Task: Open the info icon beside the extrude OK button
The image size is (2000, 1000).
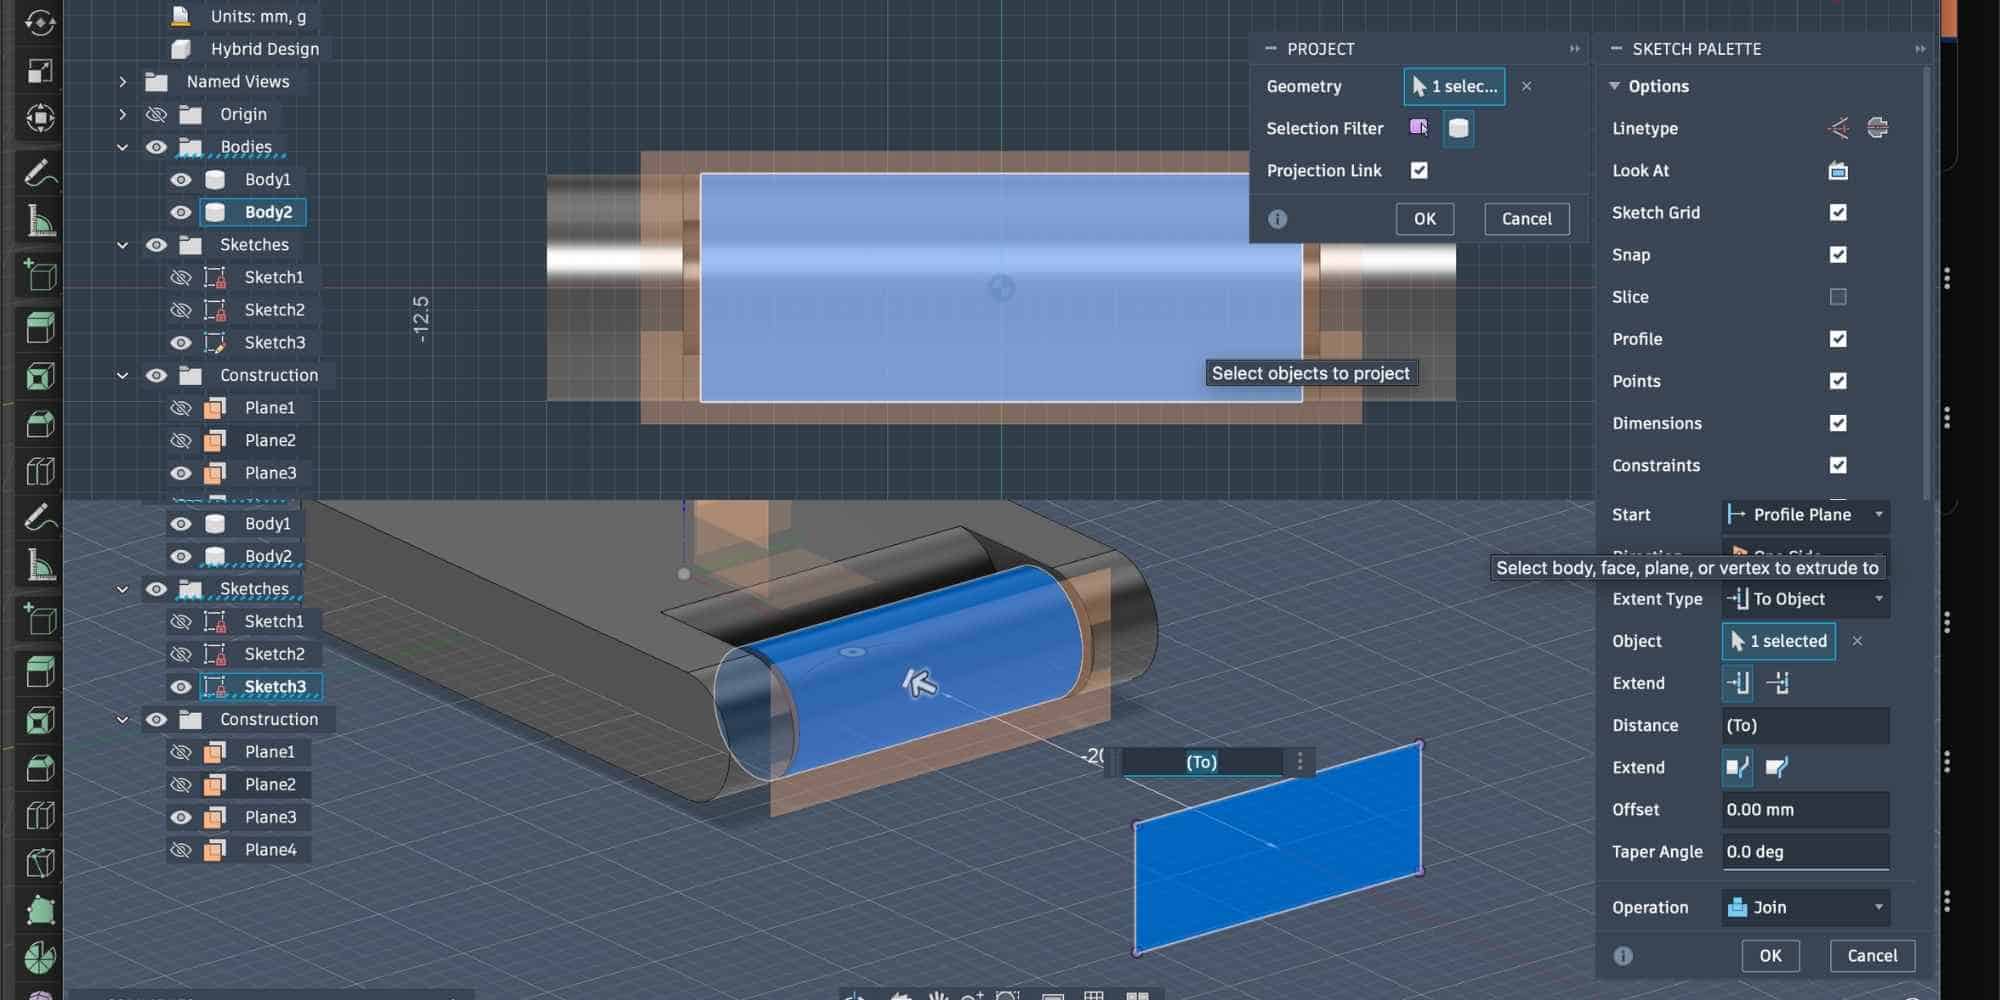Action: [1623, 956]
